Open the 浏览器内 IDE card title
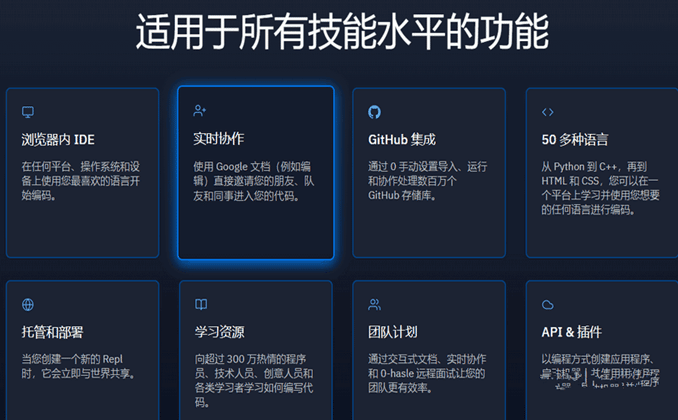This screenshot has width=678, height=420. pyautogui.click(x=58, y=140)
